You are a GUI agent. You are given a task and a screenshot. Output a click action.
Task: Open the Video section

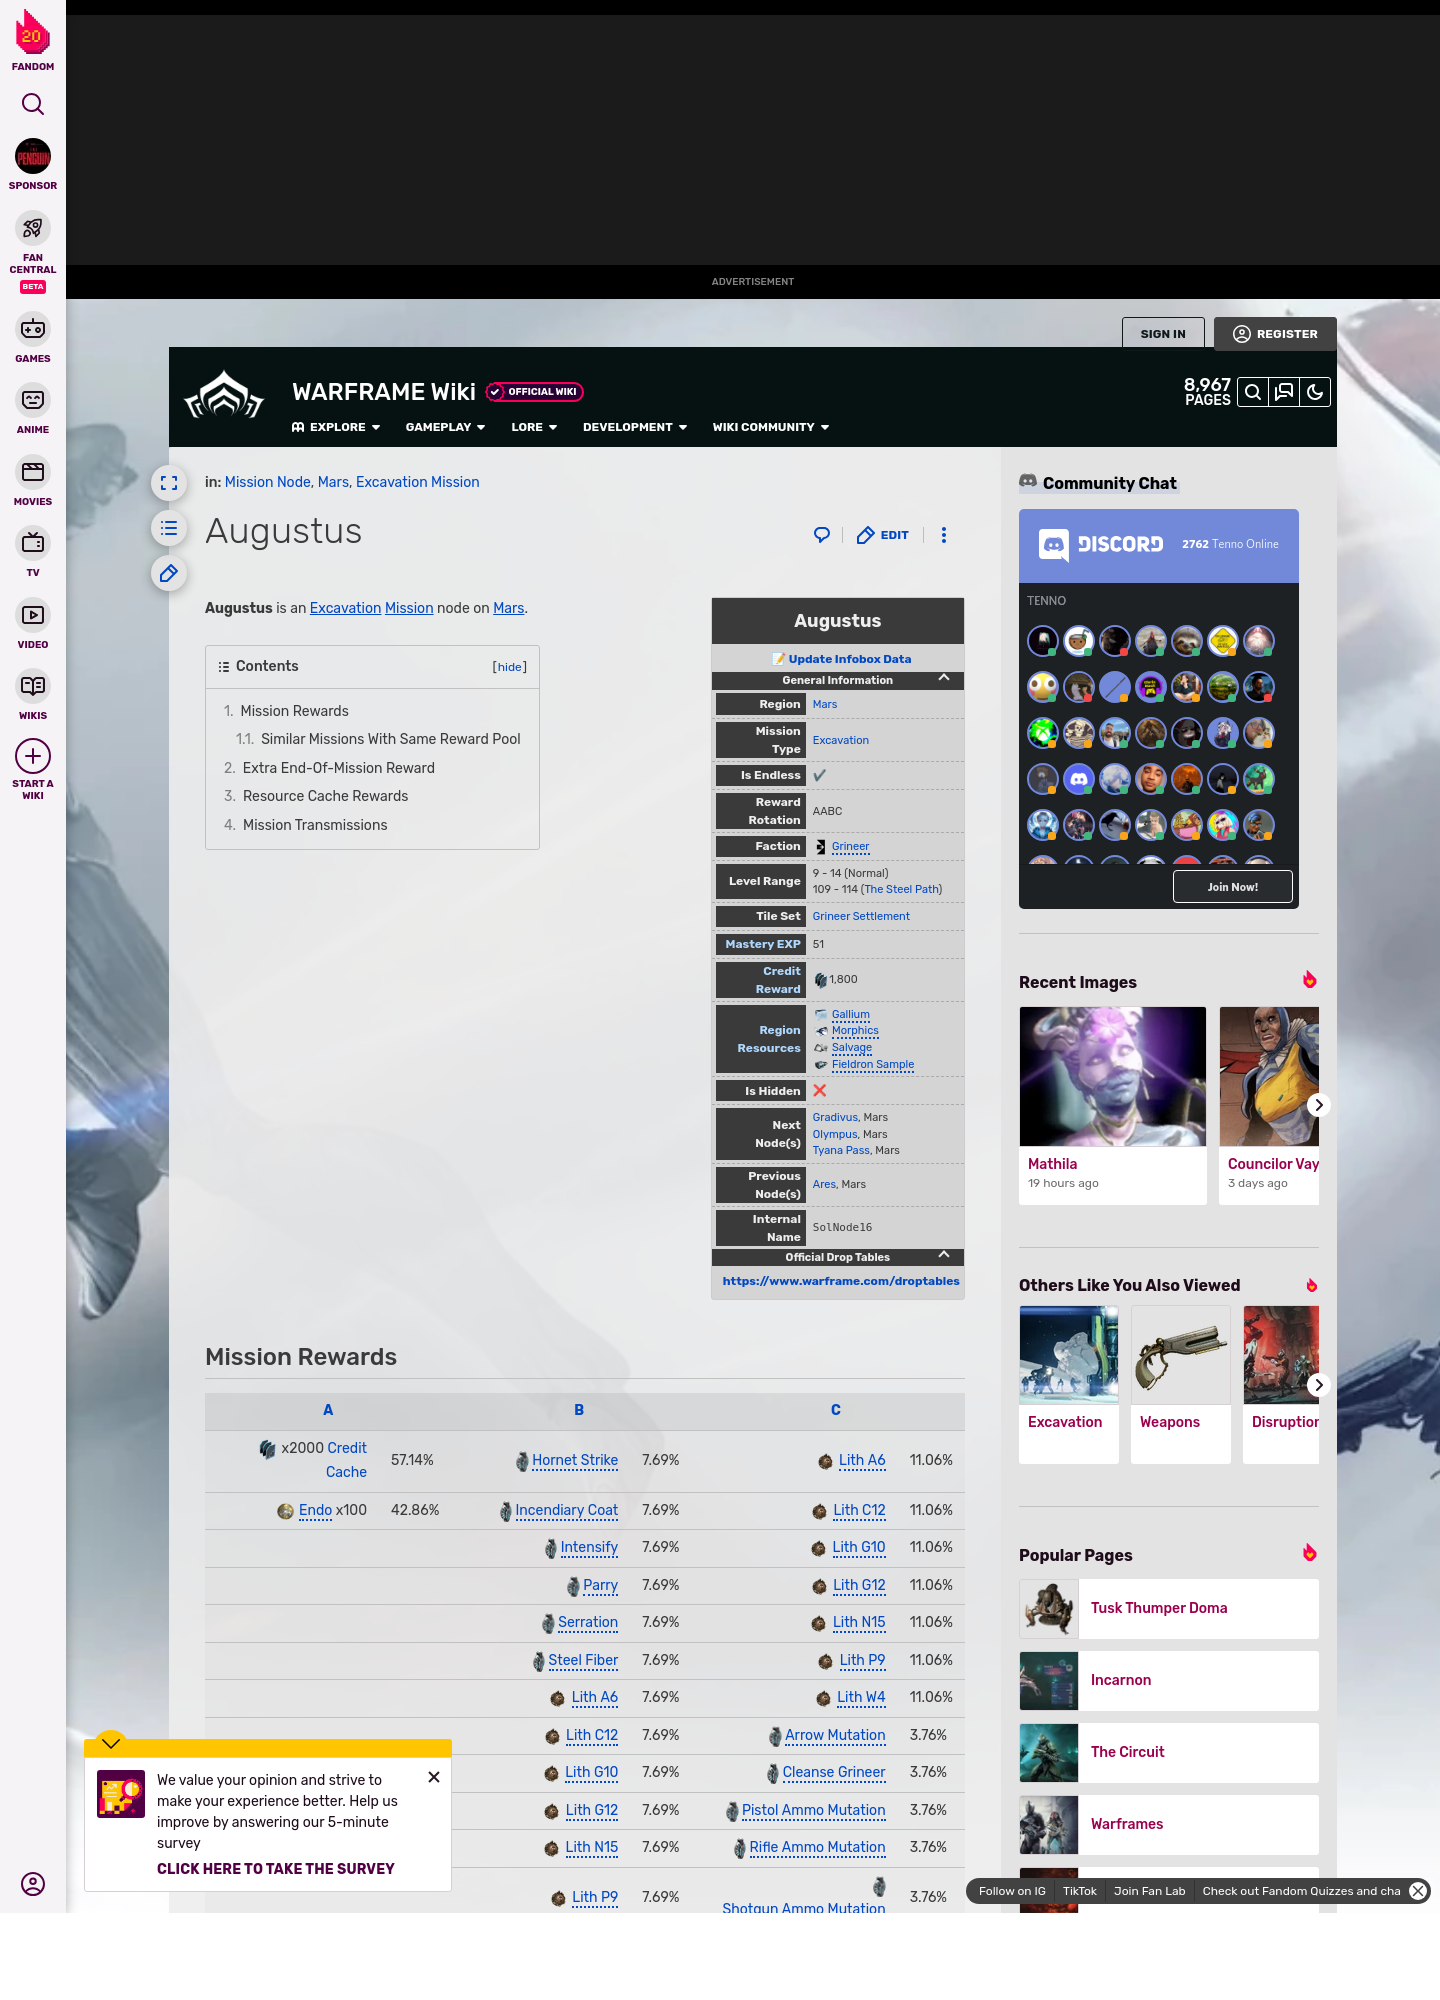[x=33, y=624]
